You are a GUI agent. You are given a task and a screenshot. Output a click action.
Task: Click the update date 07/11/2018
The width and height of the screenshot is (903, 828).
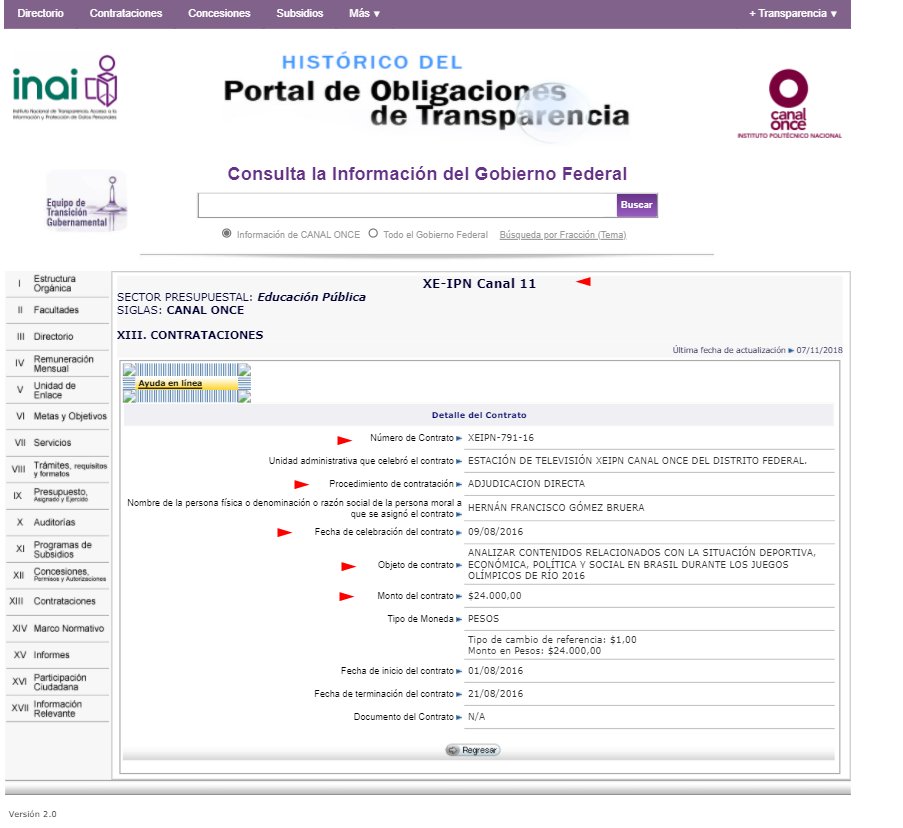pos(819,350)
